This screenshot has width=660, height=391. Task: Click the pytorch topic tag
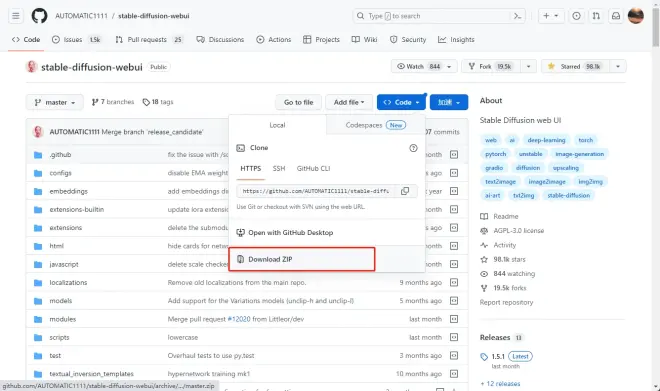pyautogui.click(x=495, y=154)
